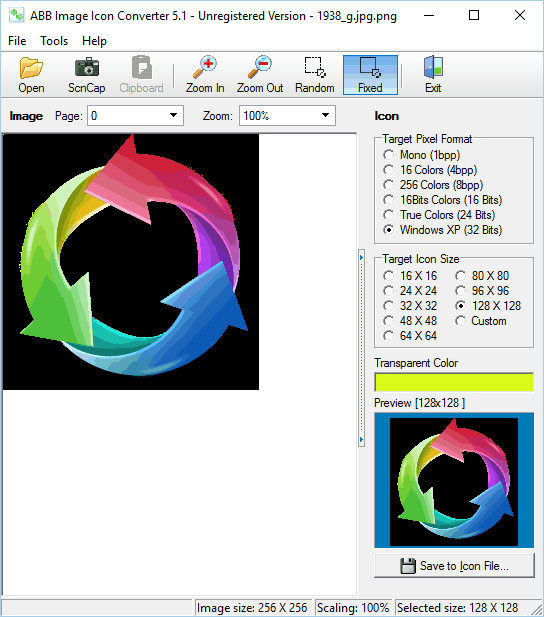
Task: Open the Tools menu
Action: pyautogui.click(x=54, y=41)
